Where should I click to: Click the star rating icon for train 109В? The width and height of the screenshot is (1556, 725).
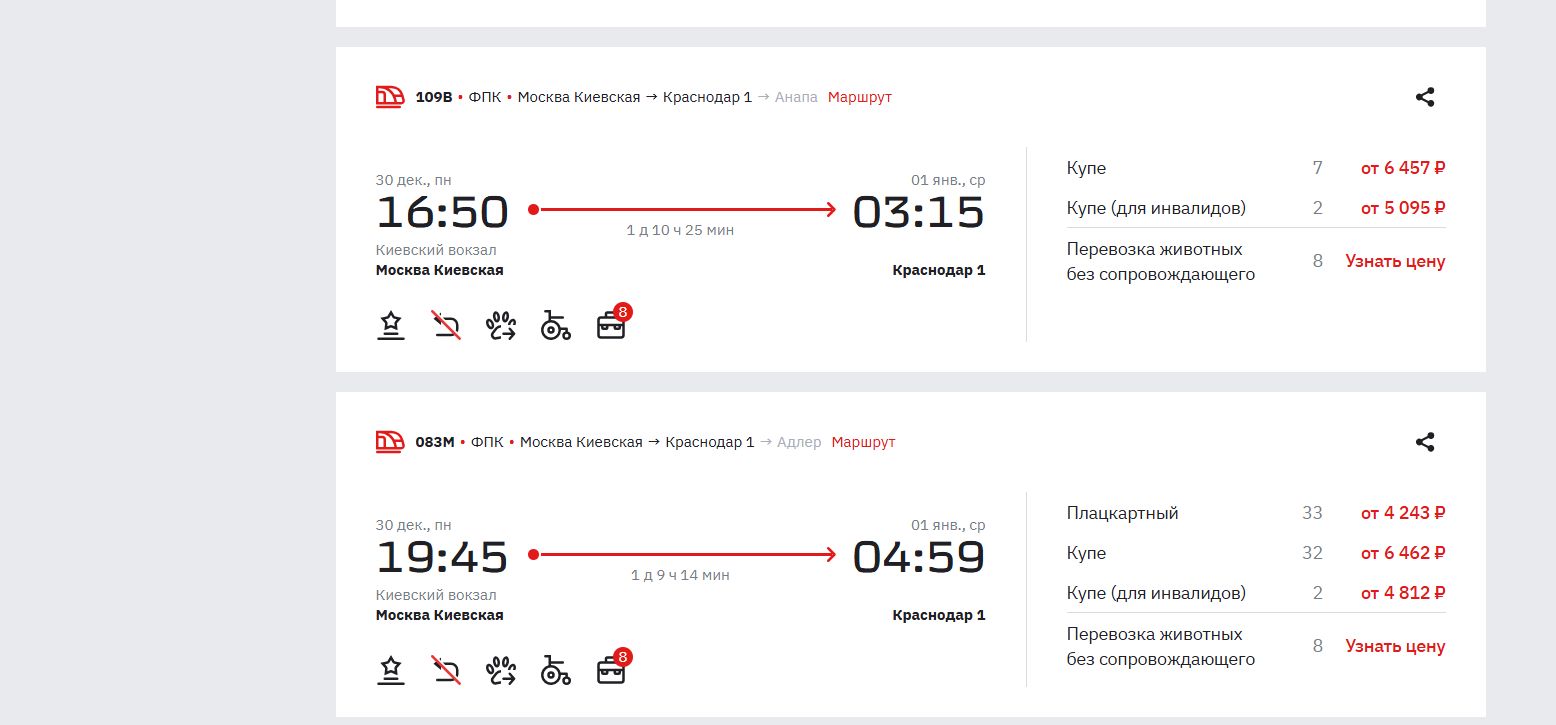(391, 326)
